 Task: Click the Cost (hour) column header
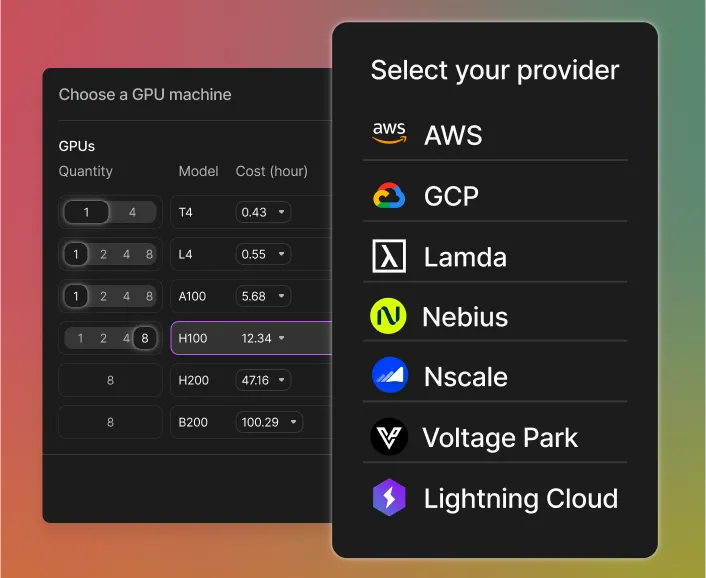coord(272,171)
